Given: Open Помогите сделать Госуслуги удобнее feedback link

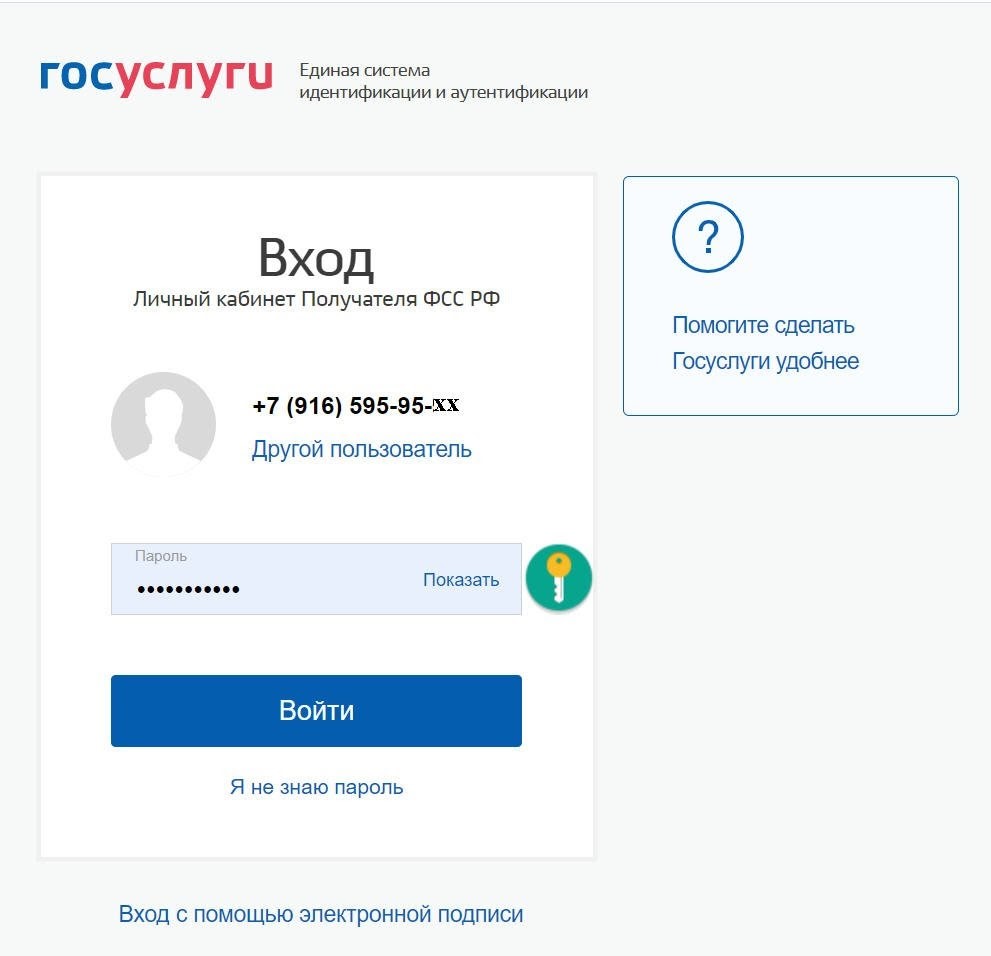Looking at the screenshot, I should [763, 326].
